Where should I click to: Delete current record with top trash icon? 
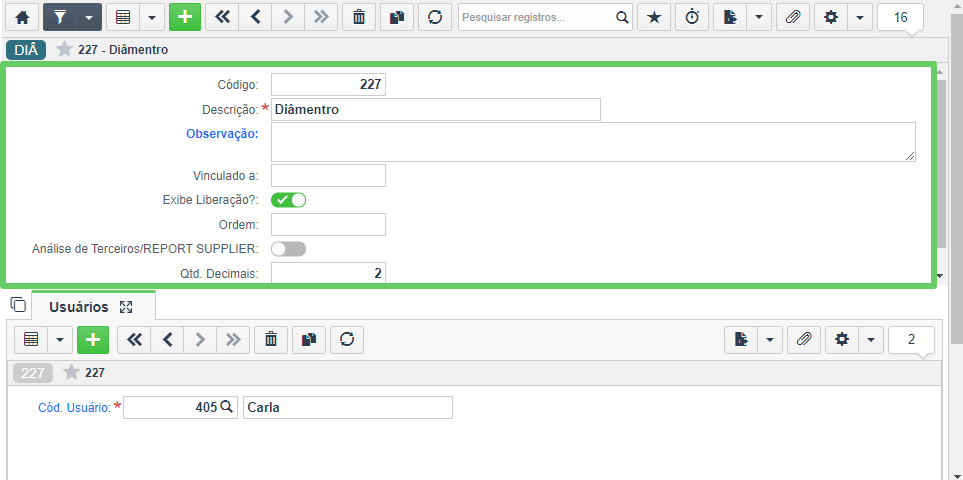click(x=359, y=17)
